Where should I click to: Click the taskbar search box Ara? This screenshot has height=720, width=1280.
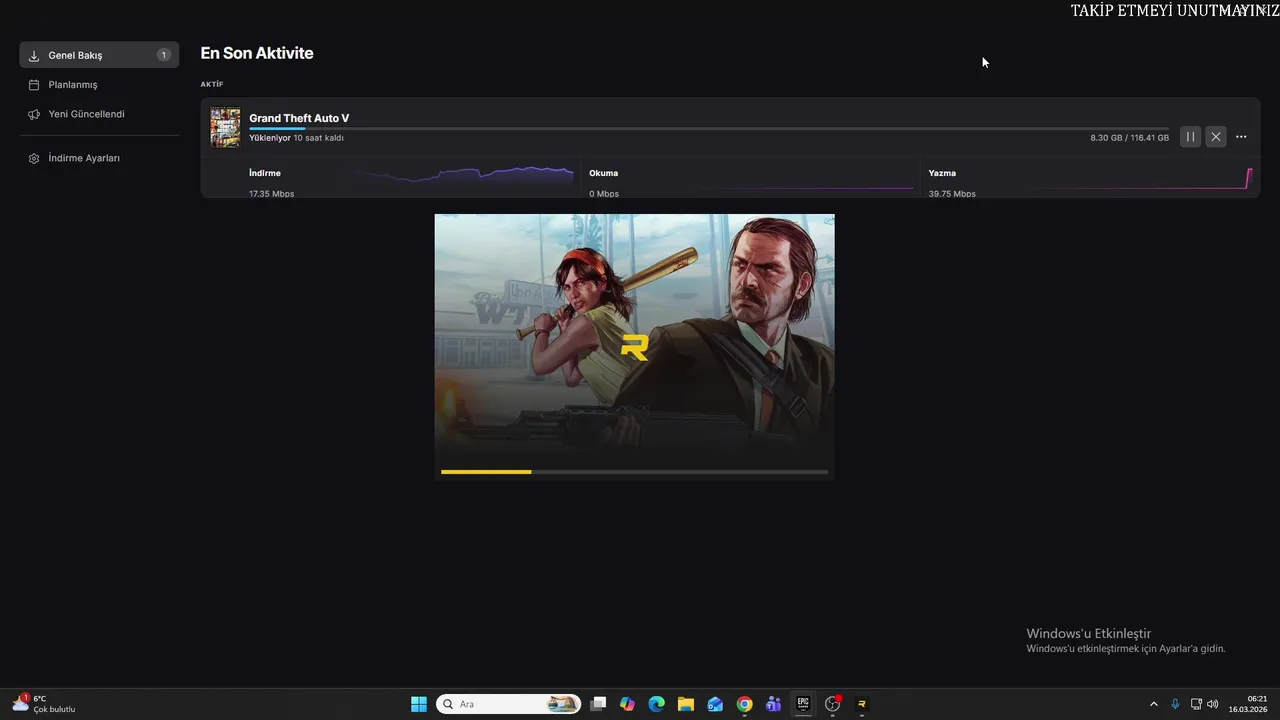coord(509,704)
